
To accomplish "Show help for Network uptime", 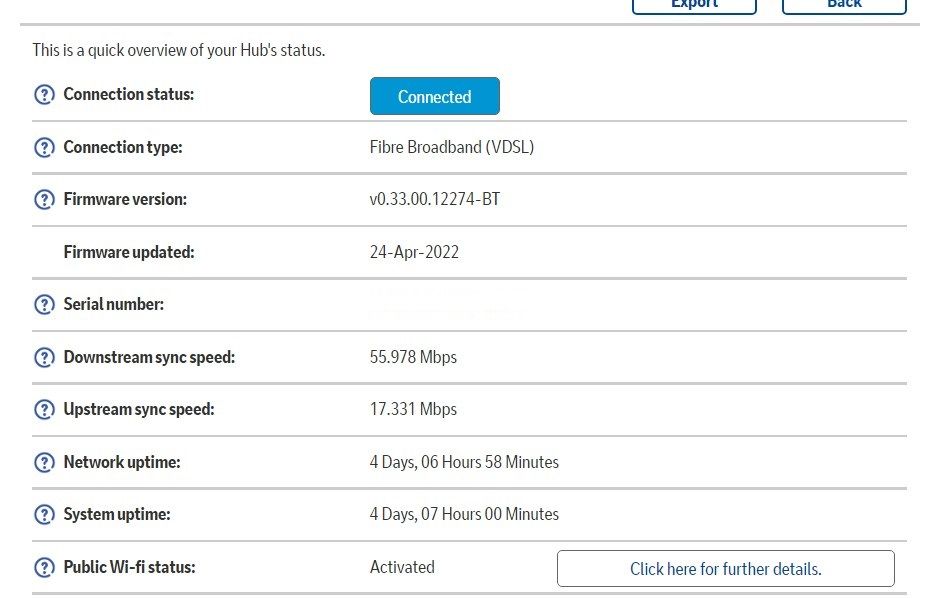I will (x=44, y=463).
